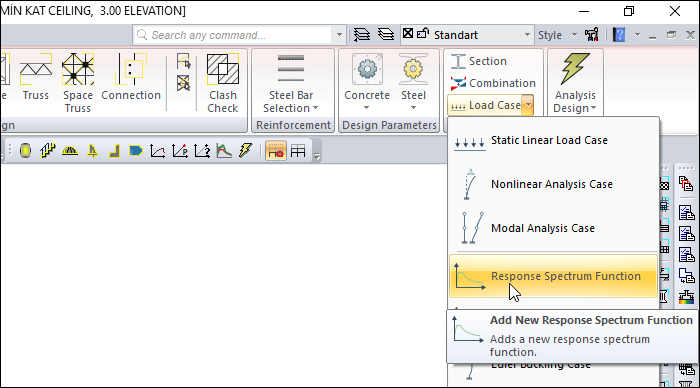Click the Combination button
The width and height of the screenshot is (700, 388).
(x=493, y=83)
